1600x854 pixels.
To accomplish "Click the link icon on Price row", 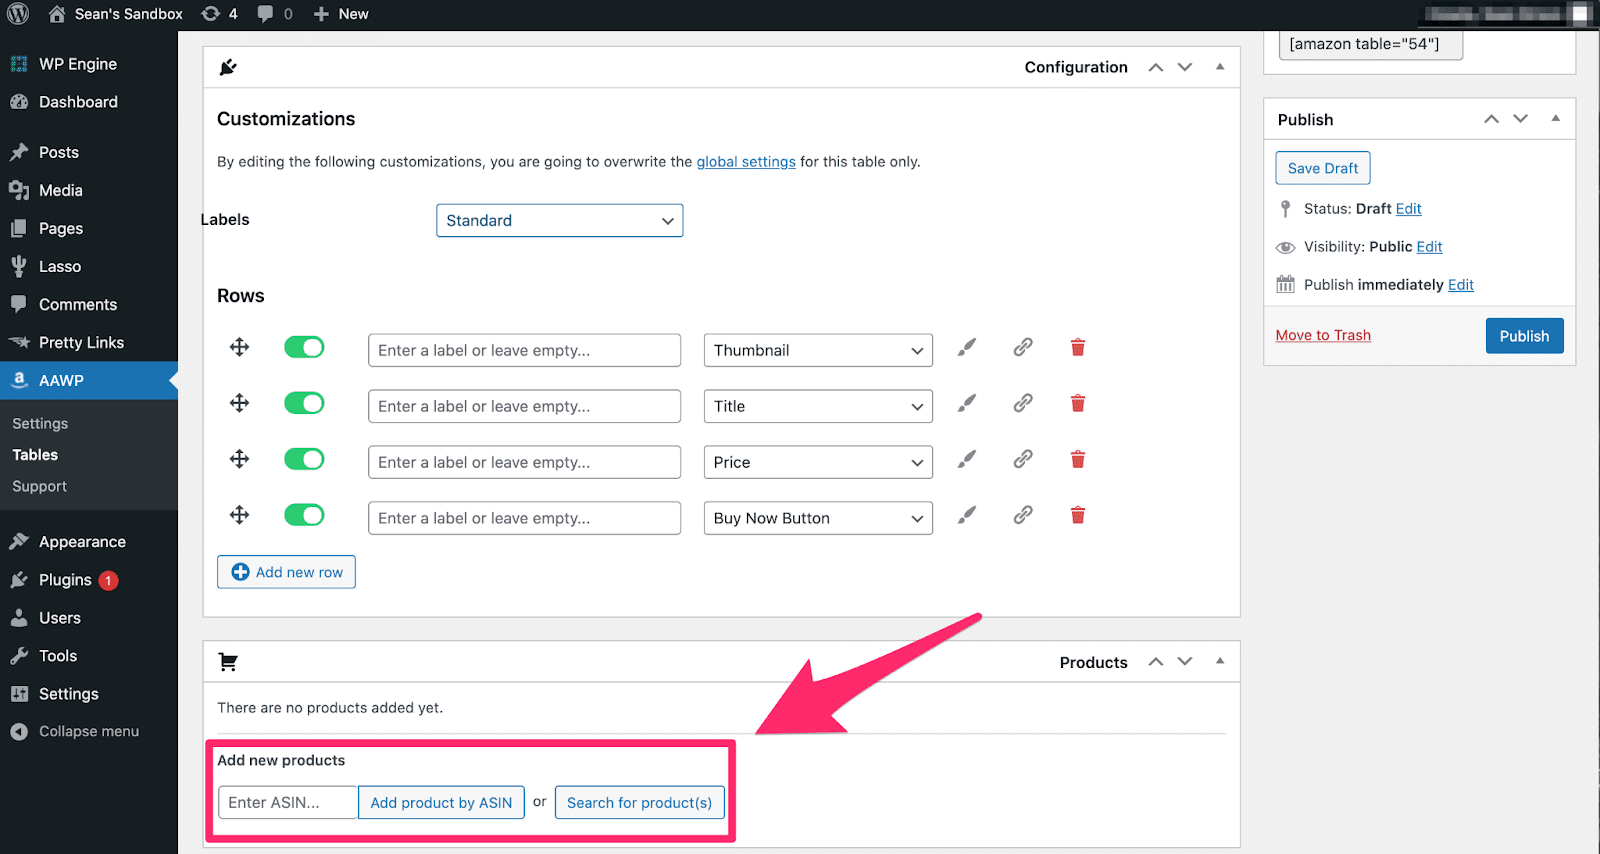I will tap(1022, 459).
